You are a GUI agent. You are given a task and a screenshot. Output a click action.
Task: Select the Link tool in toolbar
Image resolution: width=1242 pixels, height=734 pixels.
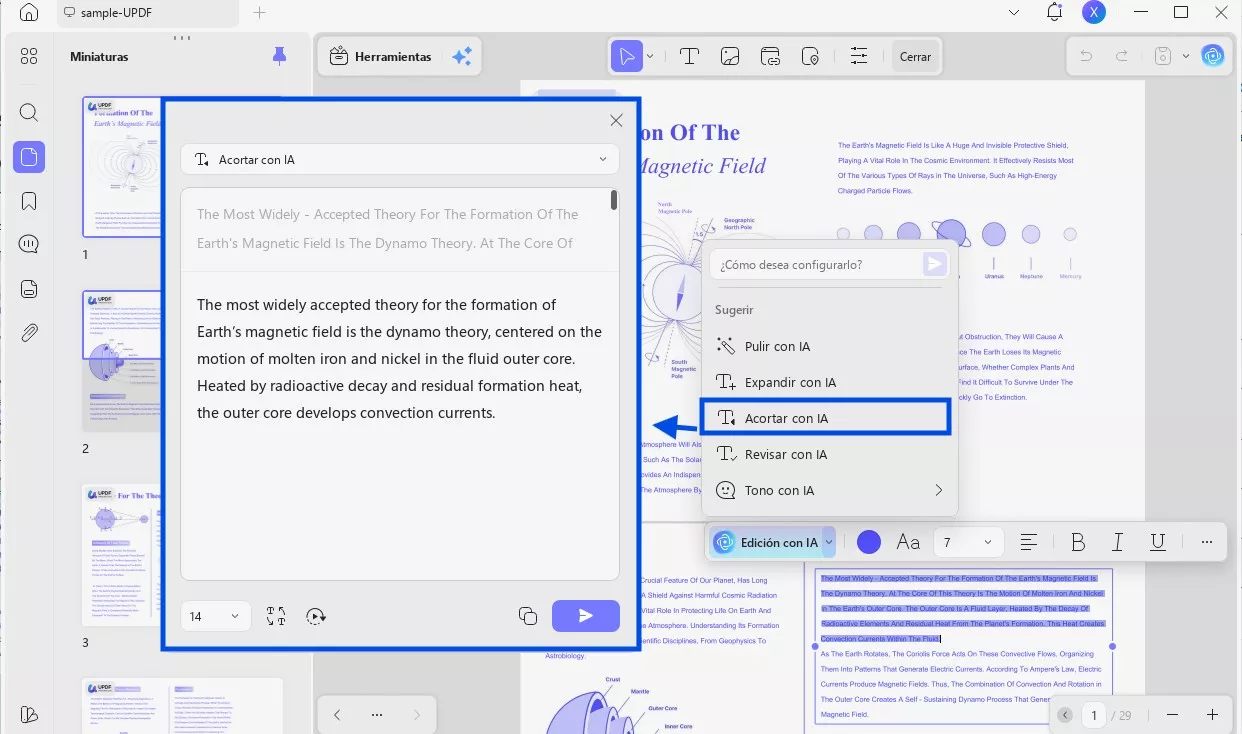click(x=770, y=56)
